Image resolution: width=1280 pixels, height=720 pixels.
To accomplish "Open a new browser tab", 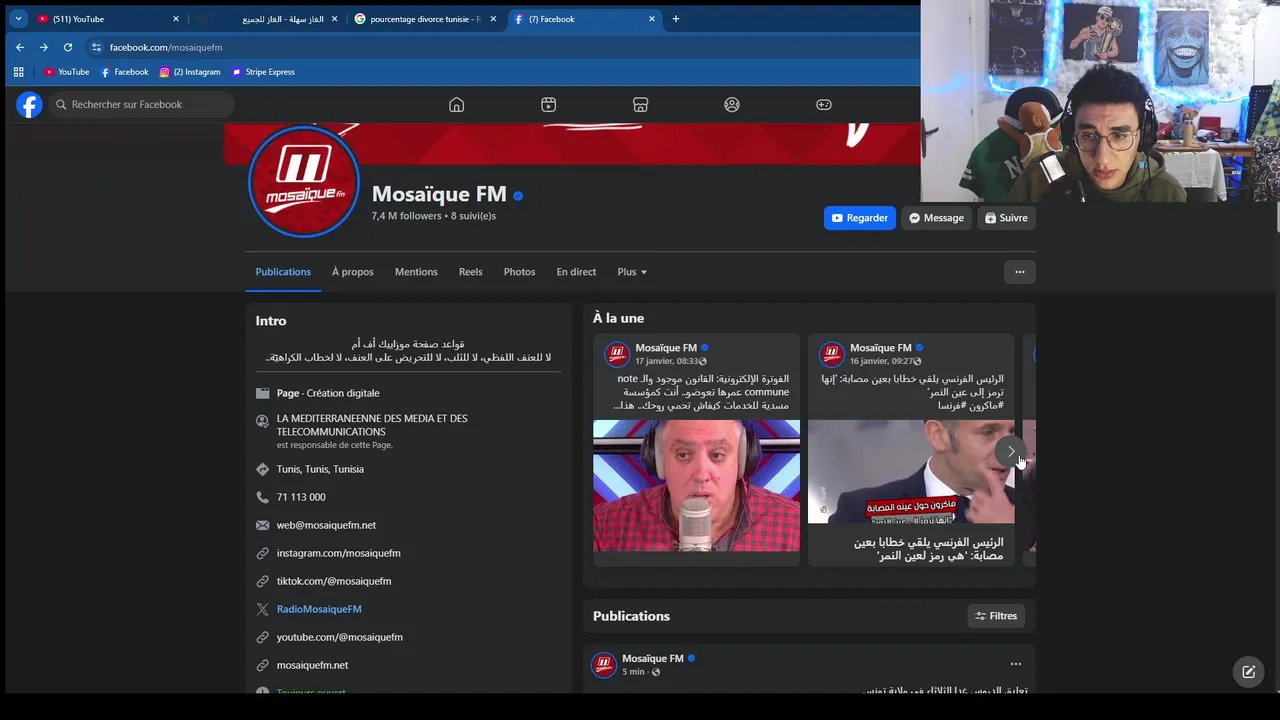I will point(675,19).
